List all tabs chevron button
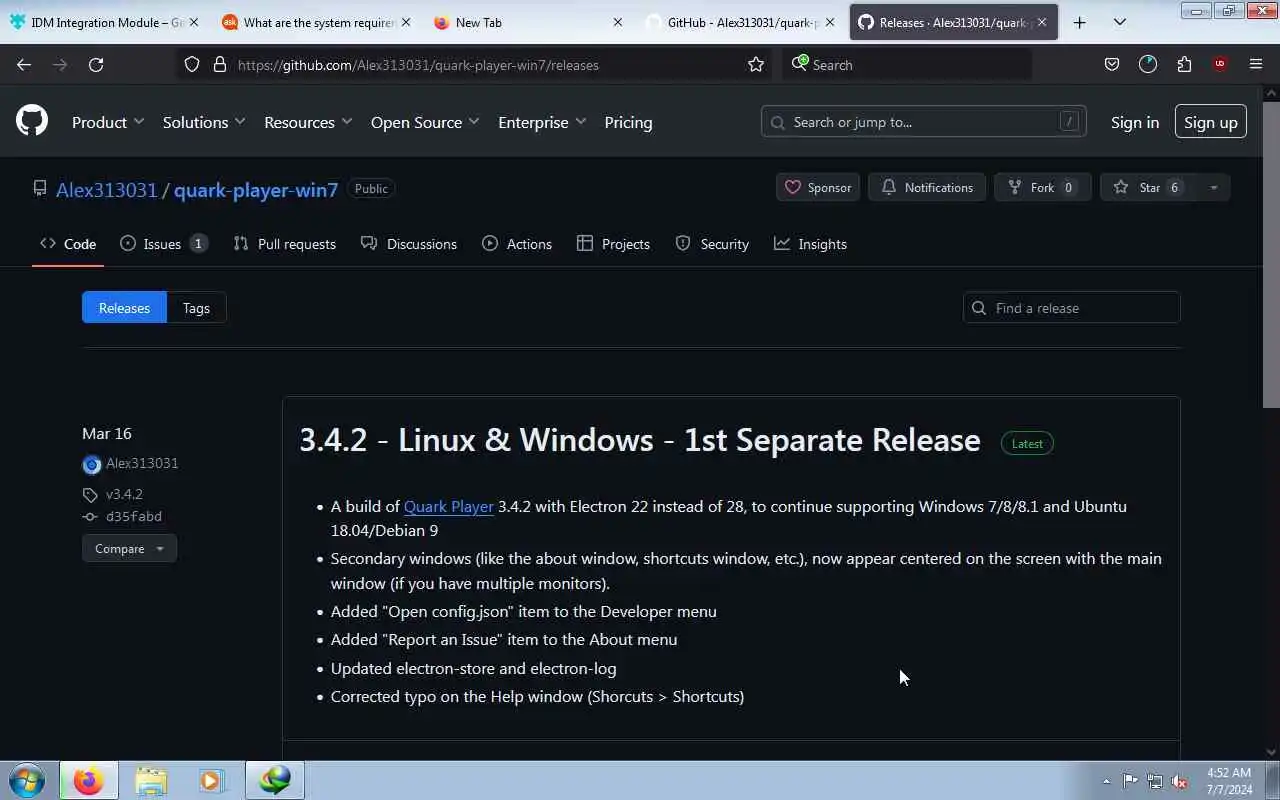This screenshot has width=1280, height=800. 1119,22
